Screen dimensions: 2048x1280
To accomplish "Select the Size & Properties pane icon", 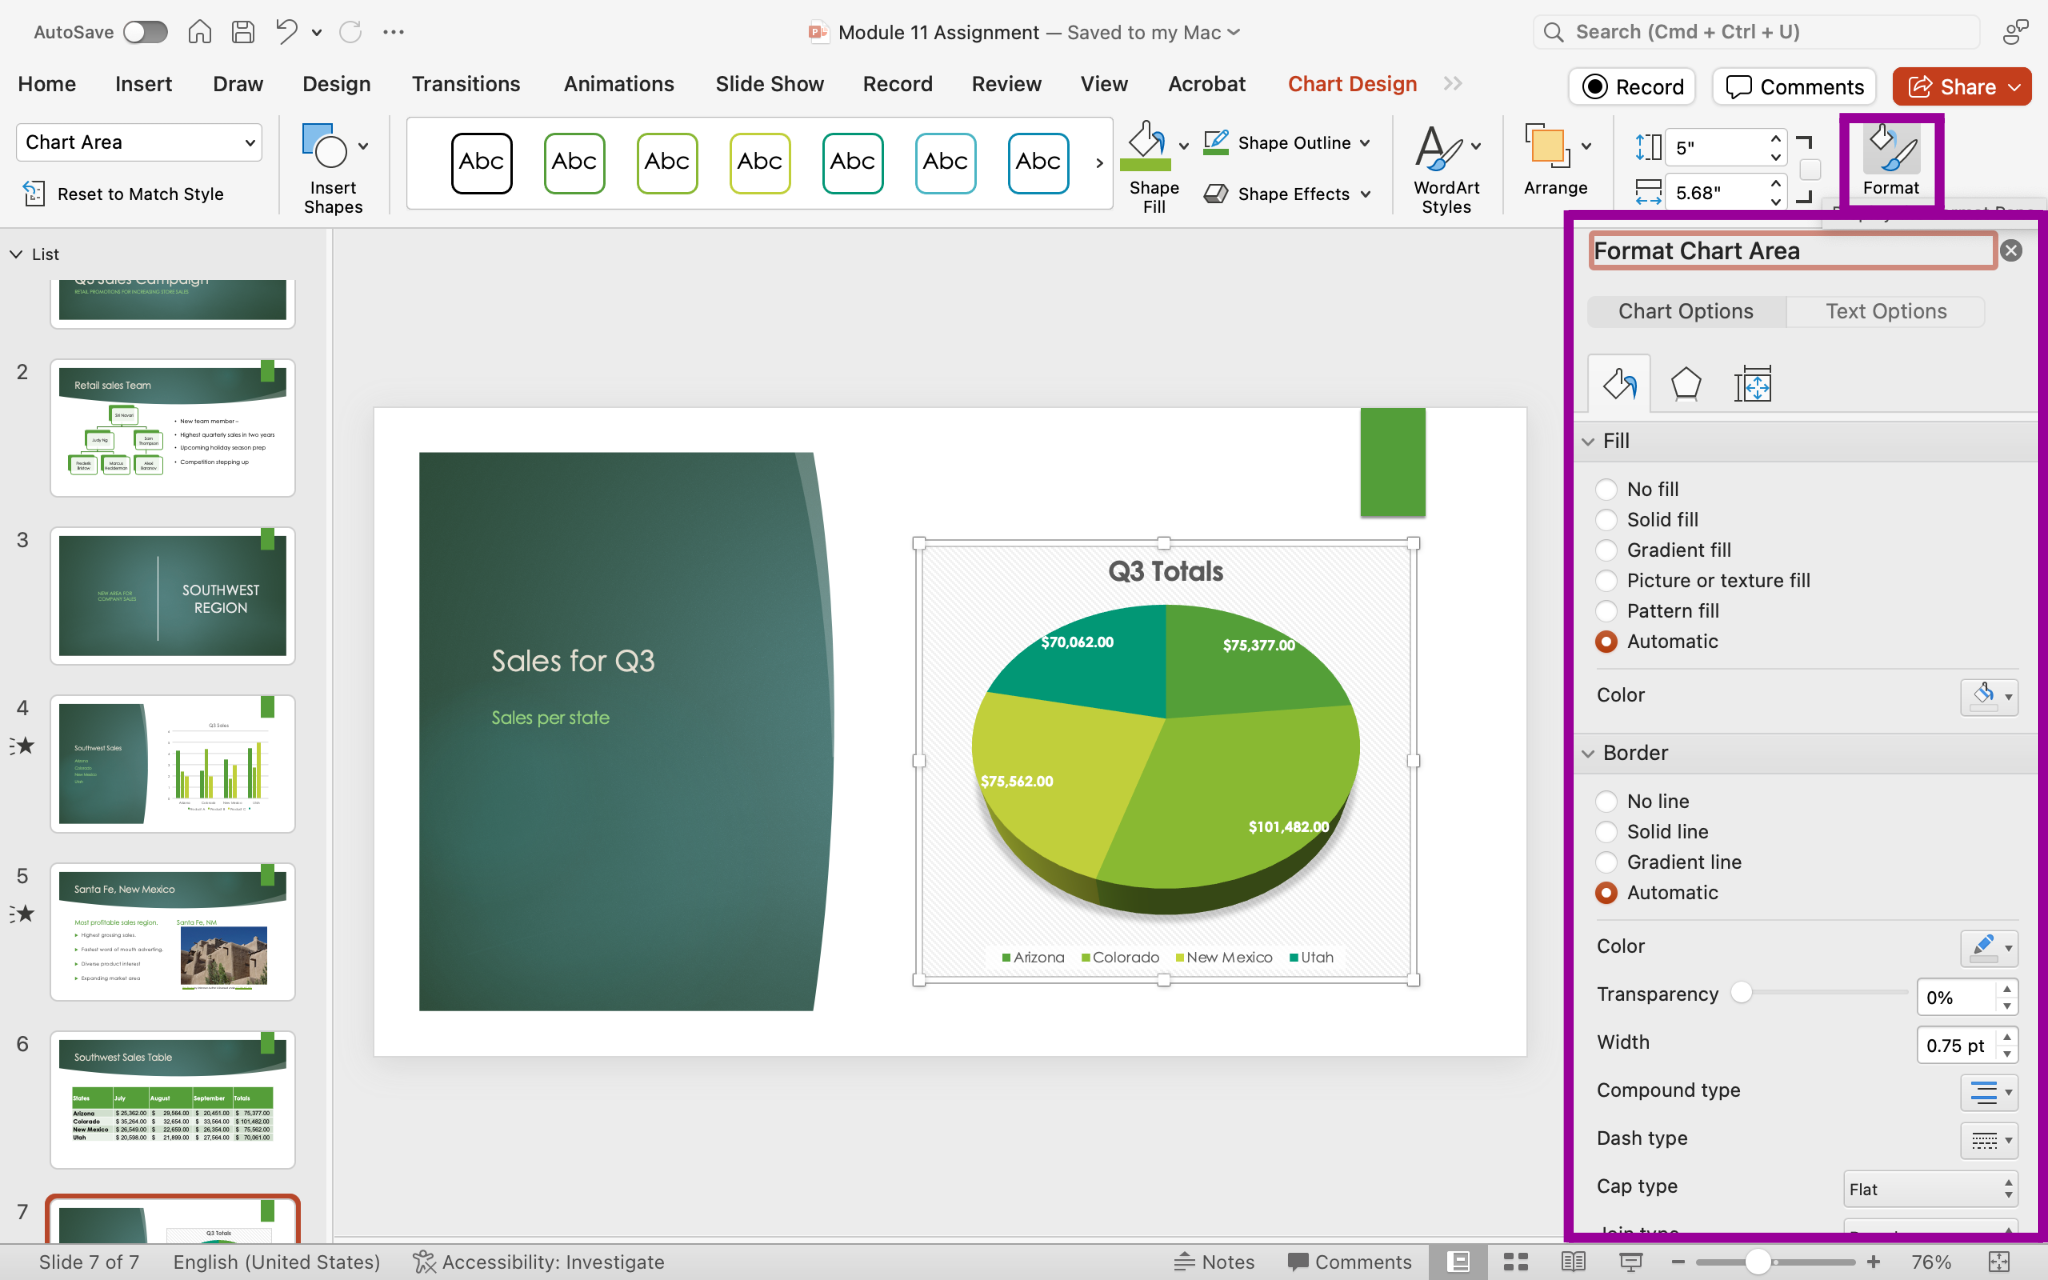I will (x=1753, y=384).
